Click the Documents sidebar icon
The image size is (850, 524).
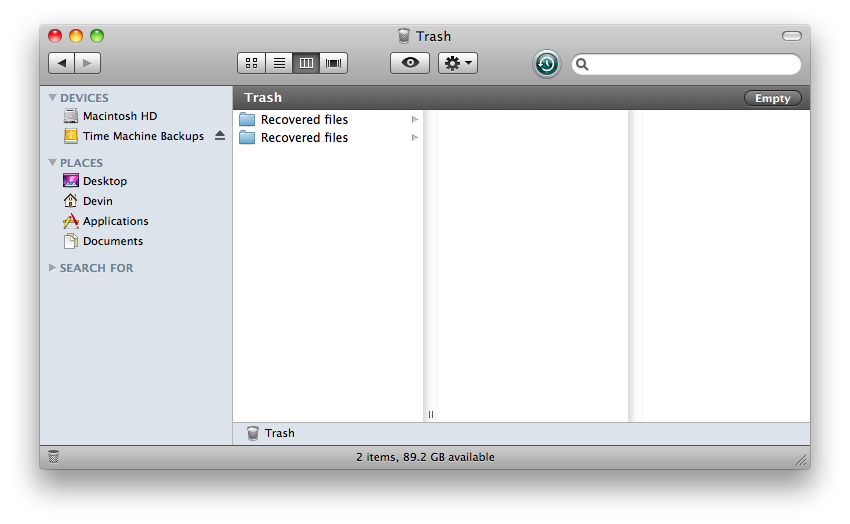point(70,241)
